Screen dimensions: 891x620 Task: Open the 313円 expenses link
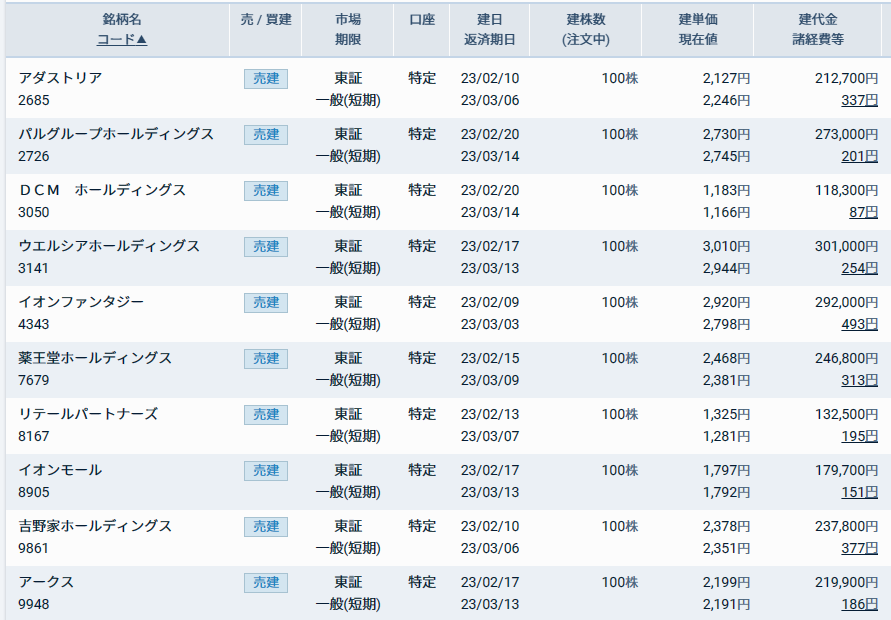[859, 380]
